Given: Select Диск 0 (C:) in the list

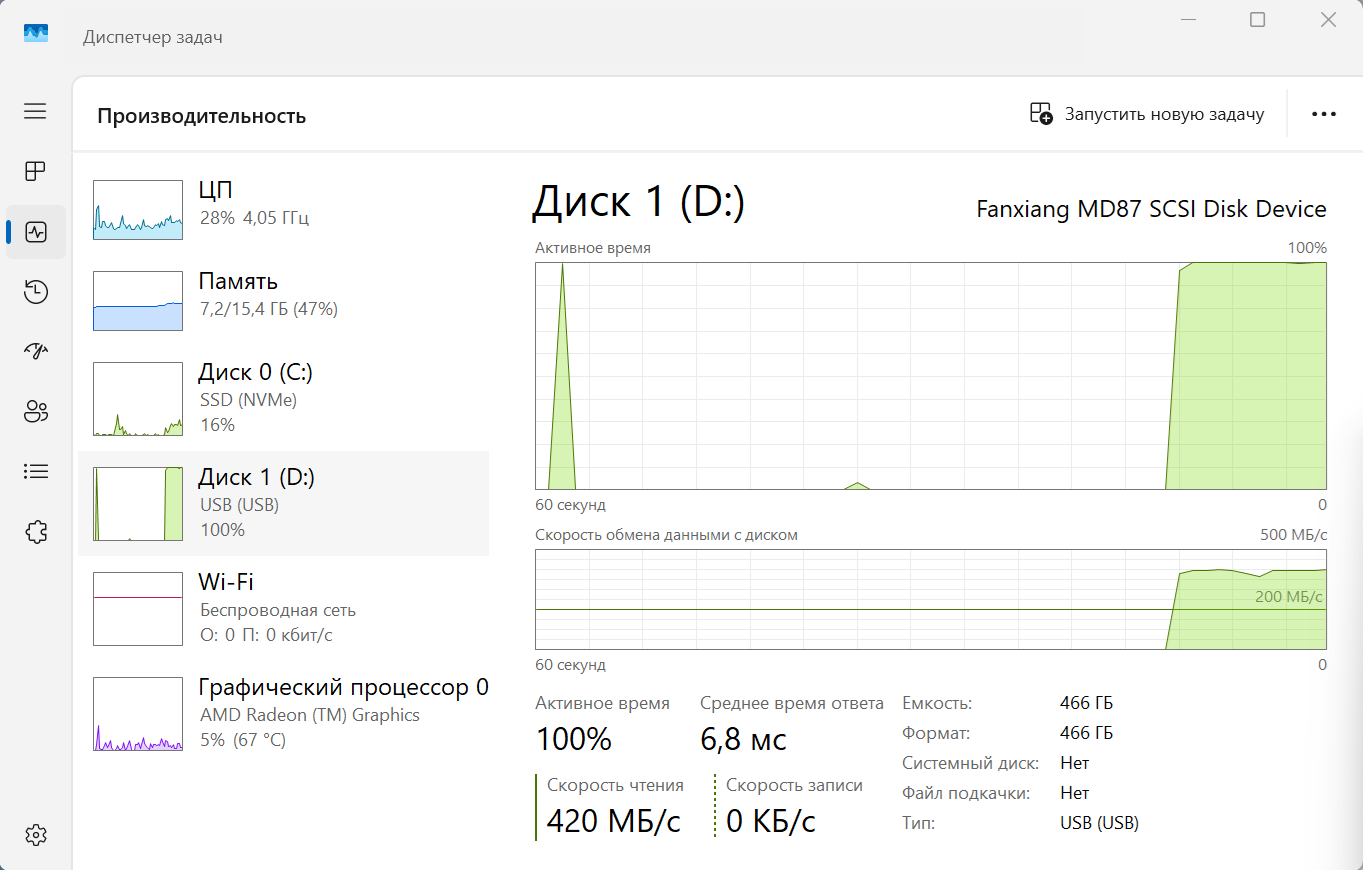Looking at the screenshot, I should (x=283, y=398).
